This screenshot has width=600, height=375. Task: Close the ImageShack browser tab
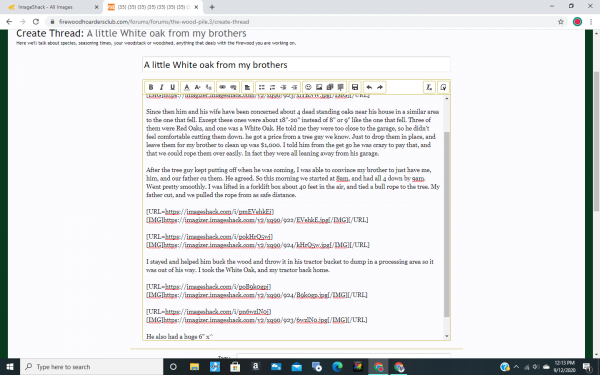coord(96,7)
